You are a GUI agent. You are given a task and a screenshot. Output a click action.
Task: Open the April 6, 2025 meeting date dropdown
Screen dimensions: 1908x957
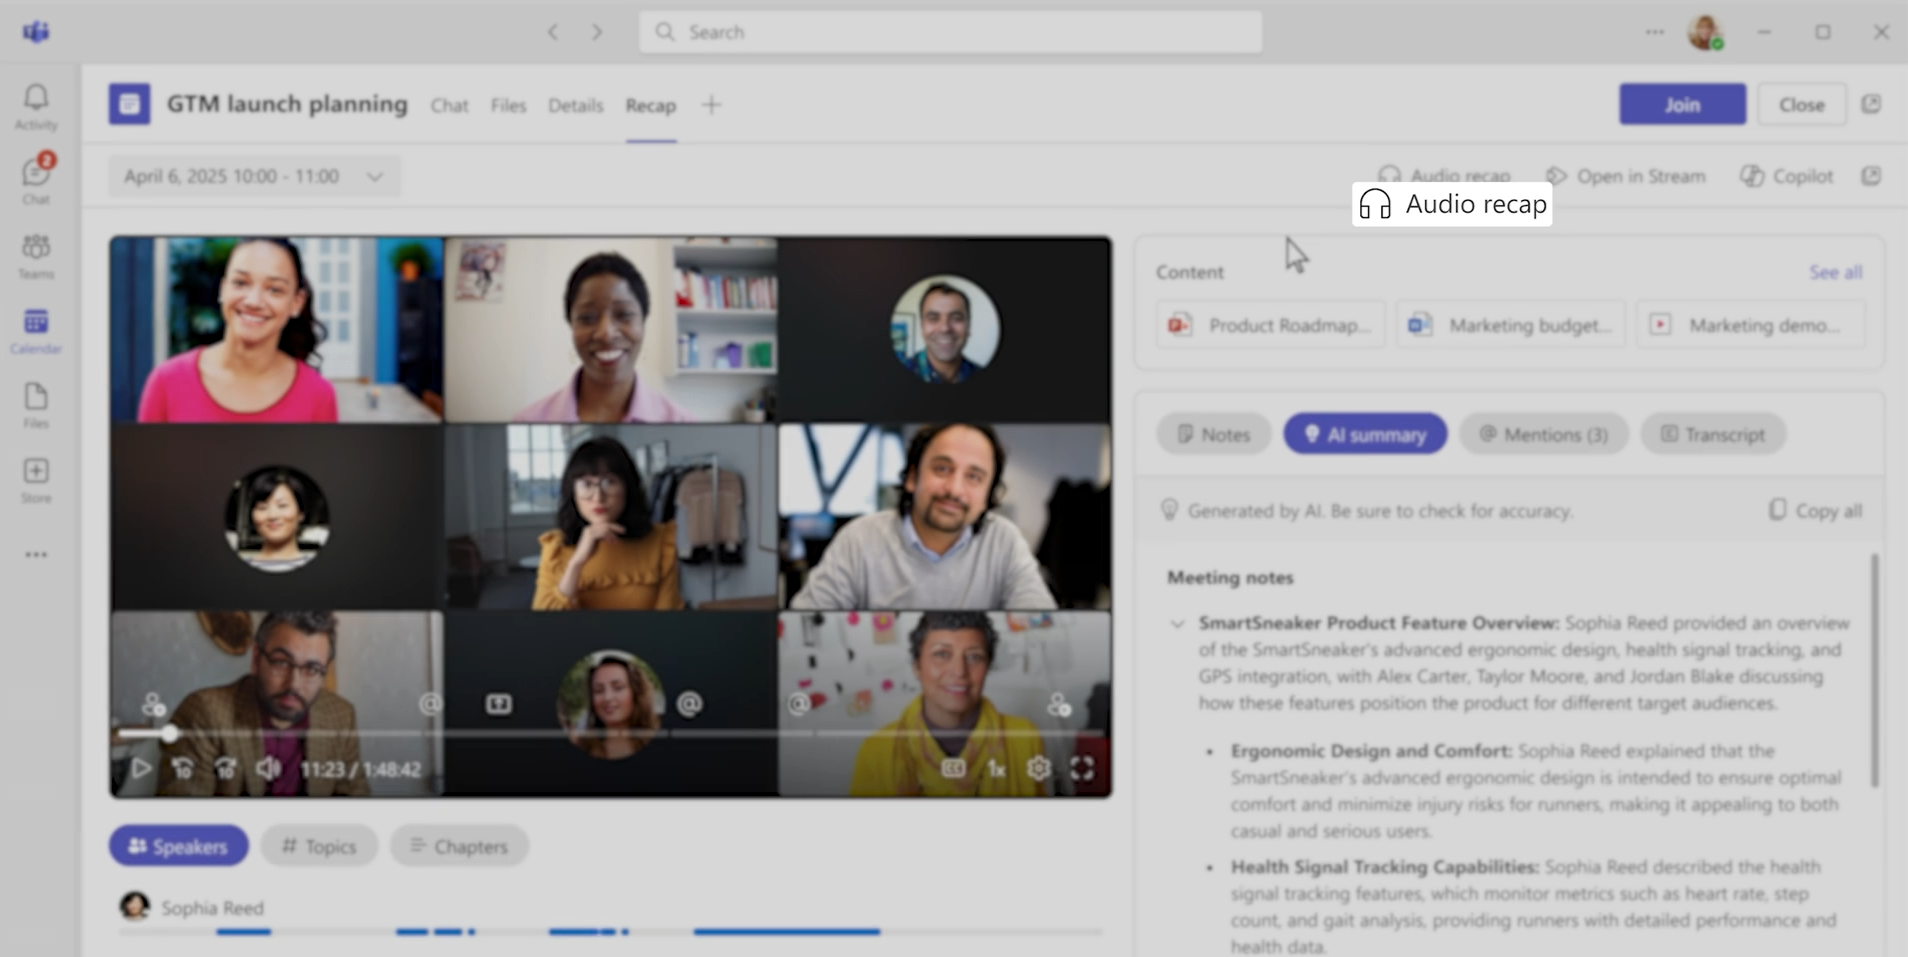[254, 176]
